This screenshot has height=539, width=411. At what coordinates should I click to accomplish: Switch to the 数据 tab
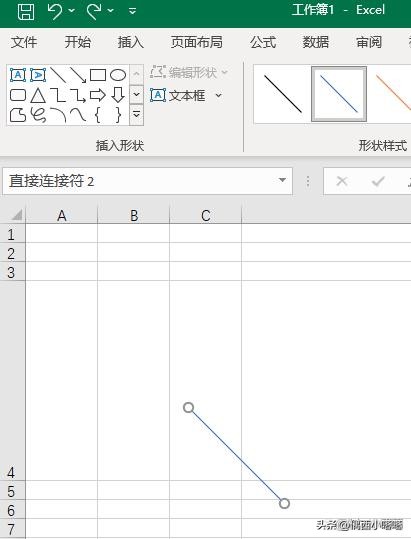(315, 42)
